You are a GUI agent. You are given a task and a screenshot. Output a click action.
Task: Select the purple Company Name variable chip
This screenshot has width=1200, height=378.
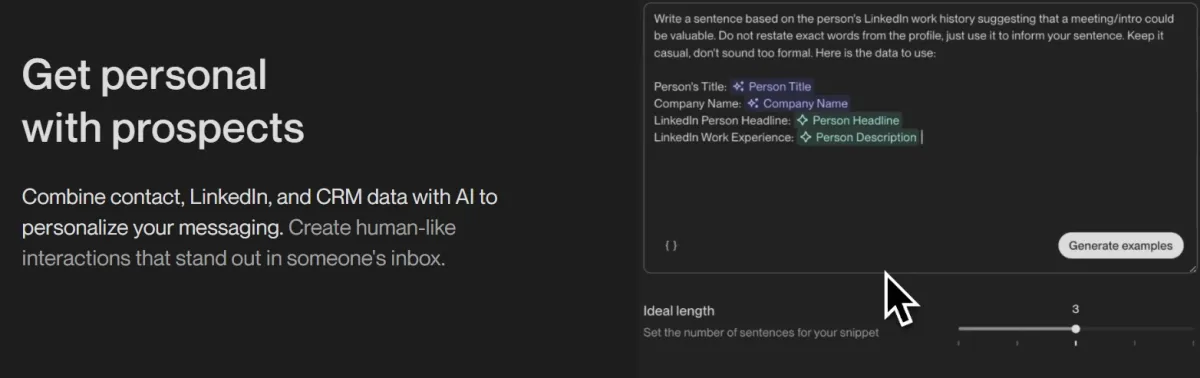[x=798, y=103]
